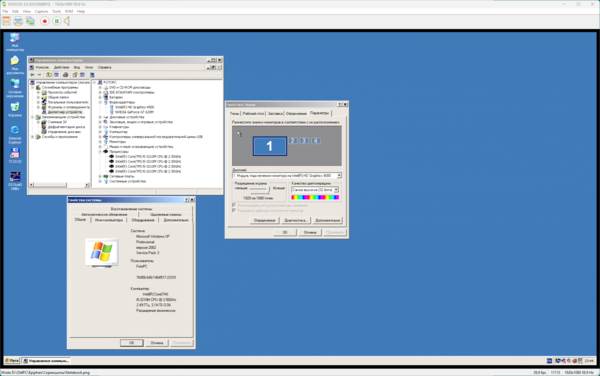Toggle the extend desktop onto this monitor checkbox
This screenshot has width=600, height=376.
click(234, 210)
